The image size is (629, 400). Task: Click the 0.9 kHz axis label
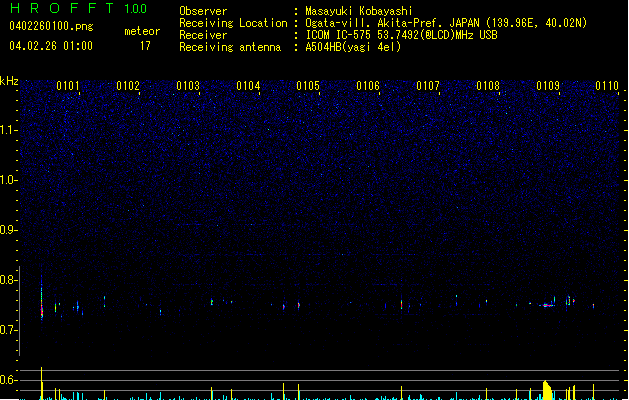9,230
